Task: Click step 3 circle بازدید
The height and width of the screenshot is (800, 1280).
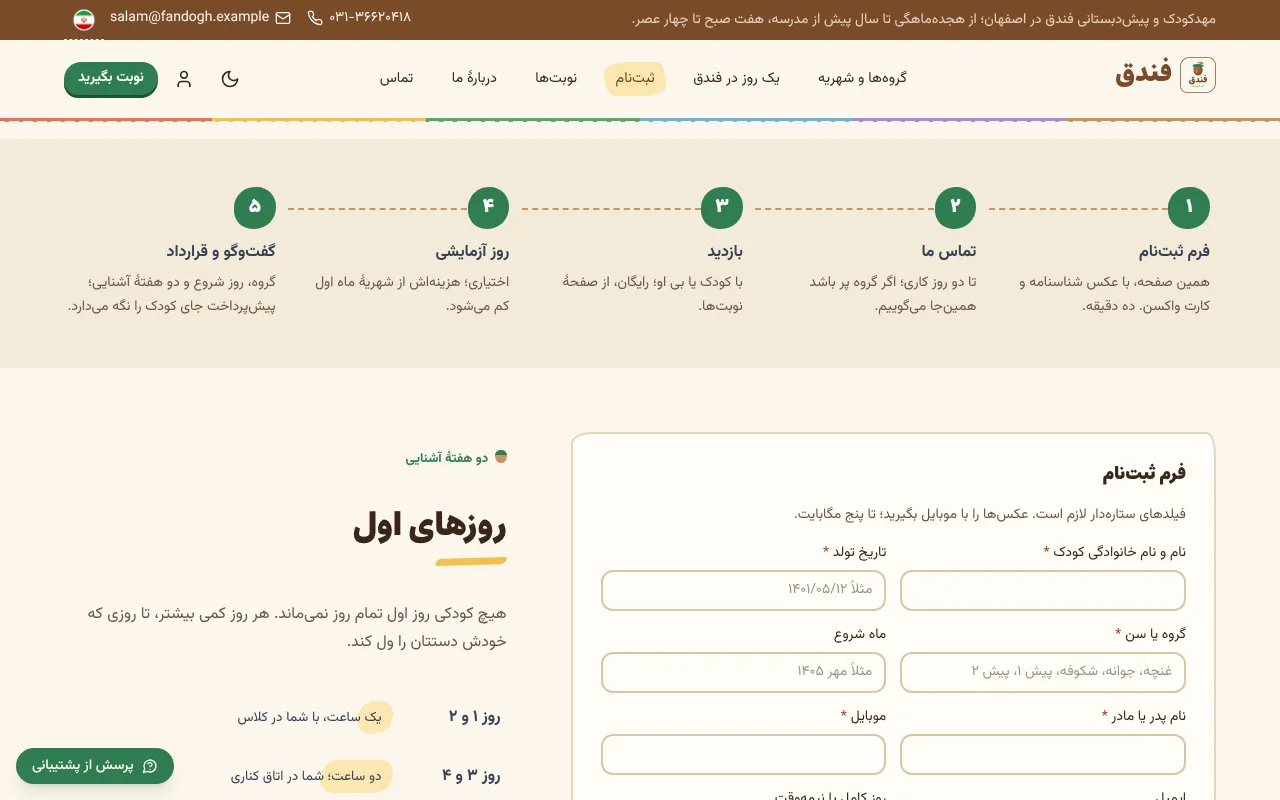Action: 722,208
